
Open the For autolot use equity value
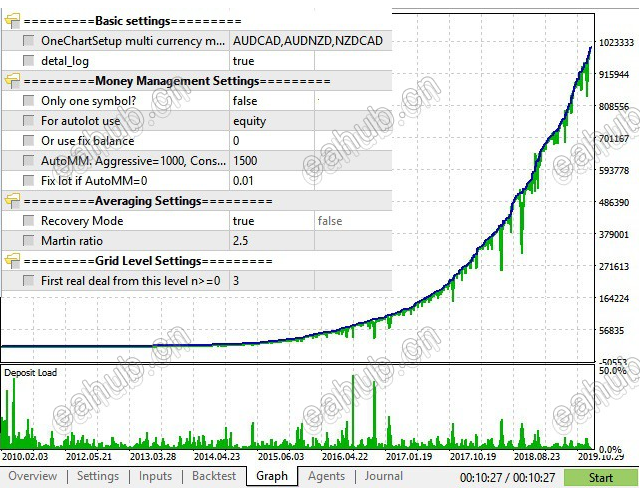pyautogui.click(x=272, y=120)
